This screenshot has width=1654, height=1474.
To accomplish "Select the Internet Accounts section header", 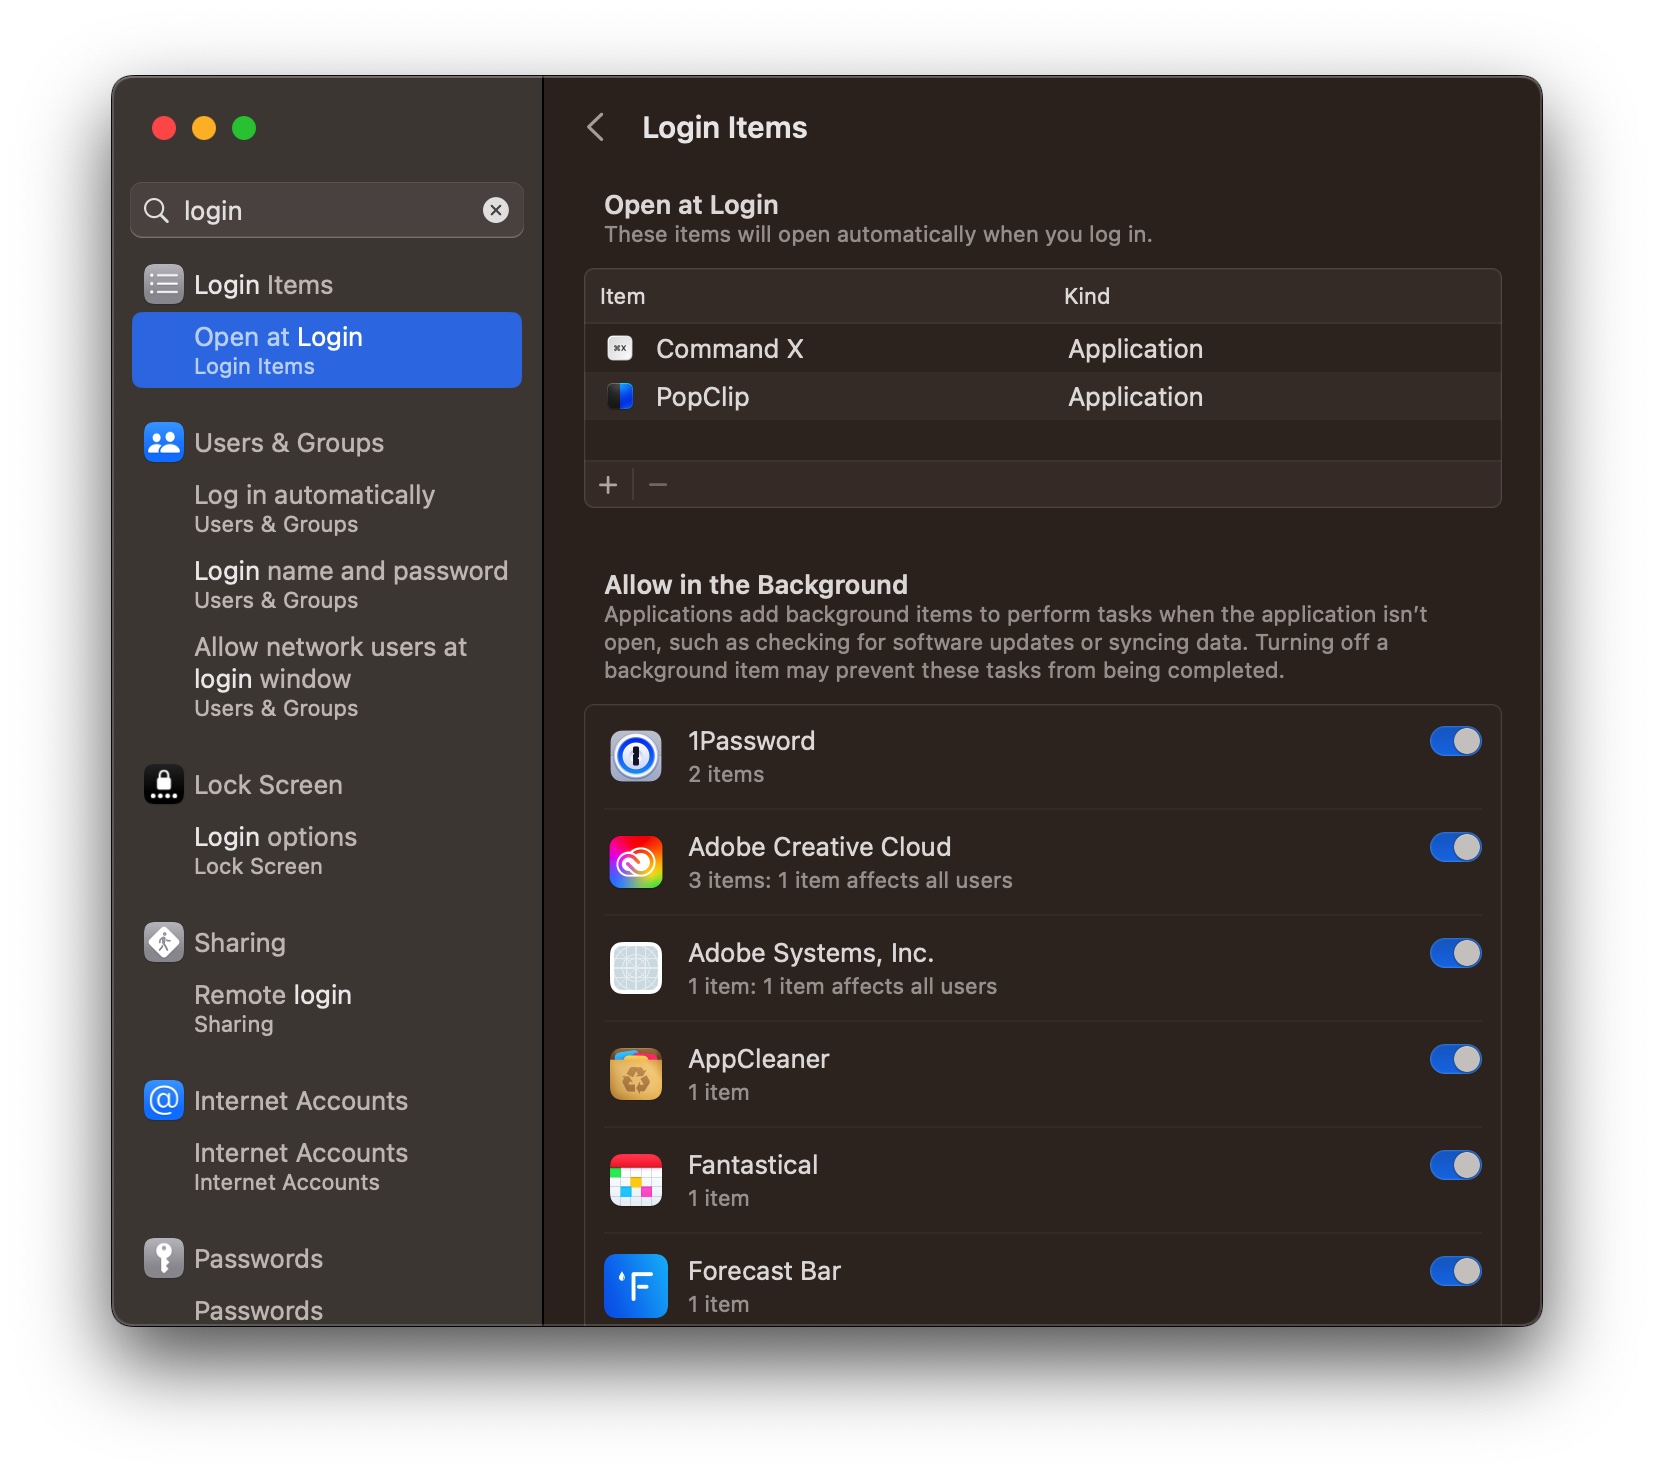I will [301, 1101].
